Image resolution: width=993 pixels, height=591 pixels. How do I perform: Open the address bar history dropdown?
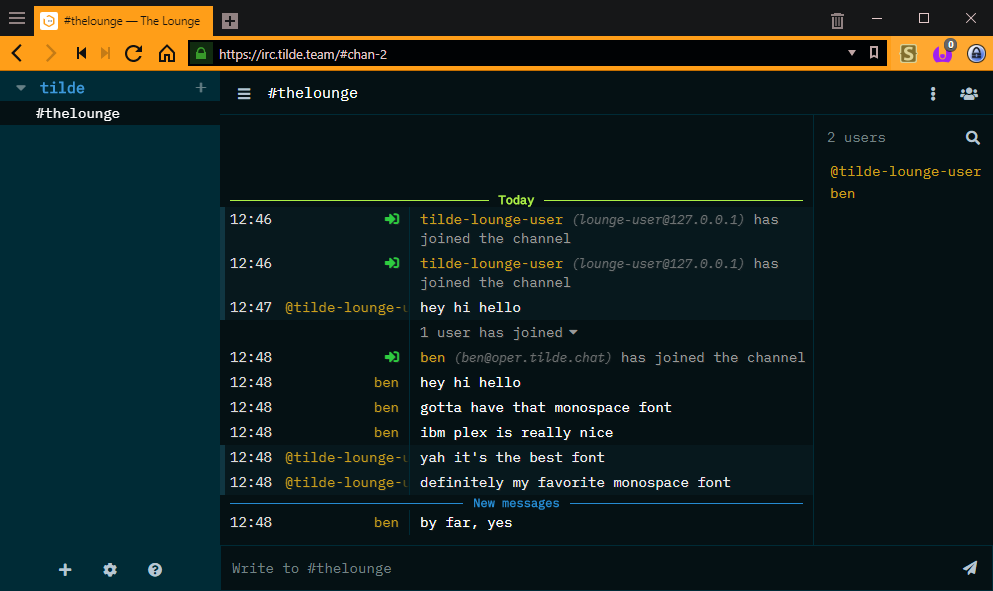pos(852,53)
